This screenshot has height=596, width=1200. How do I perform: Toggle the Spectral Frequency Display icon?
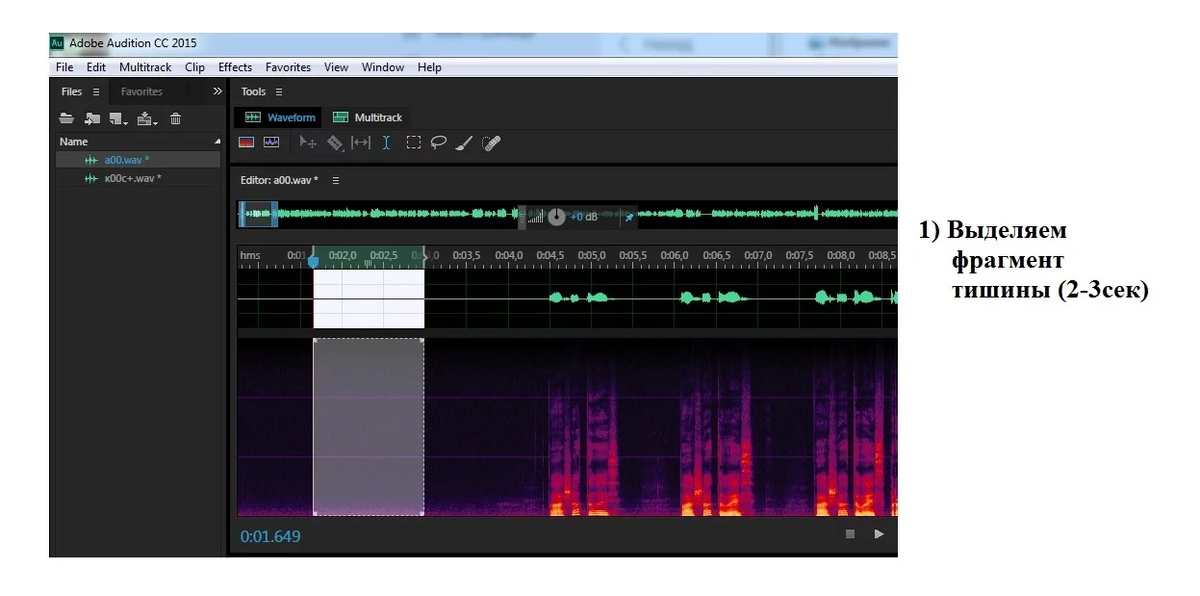tap(247, 143)
